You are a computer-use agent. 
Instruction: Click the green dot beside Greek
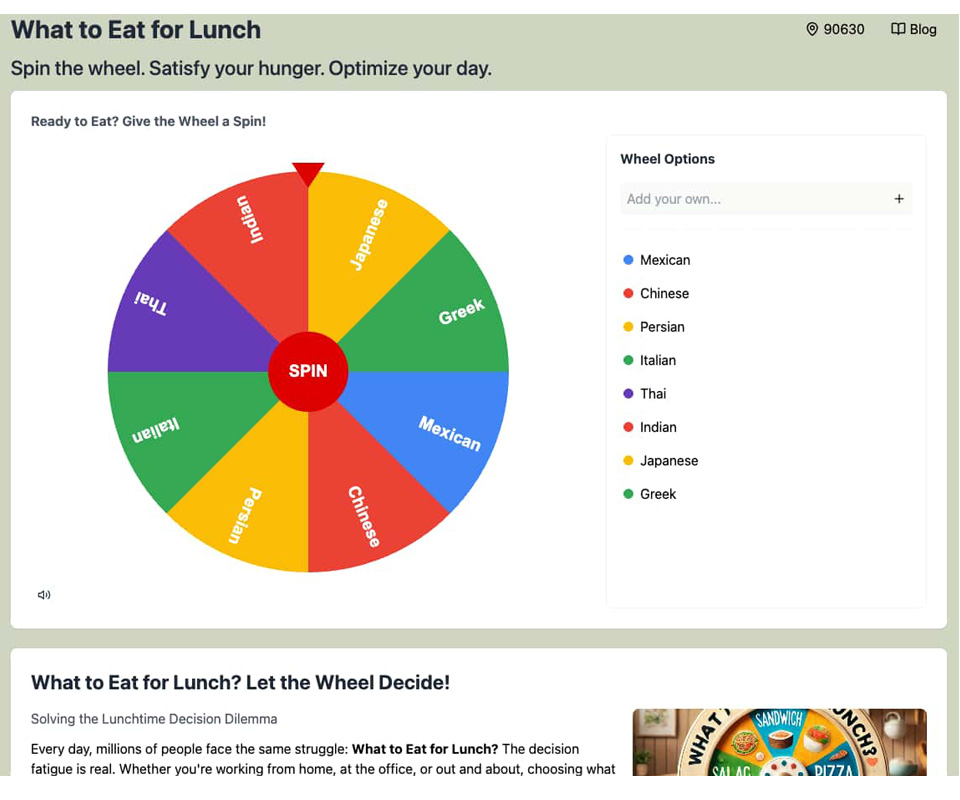point(629,494)
